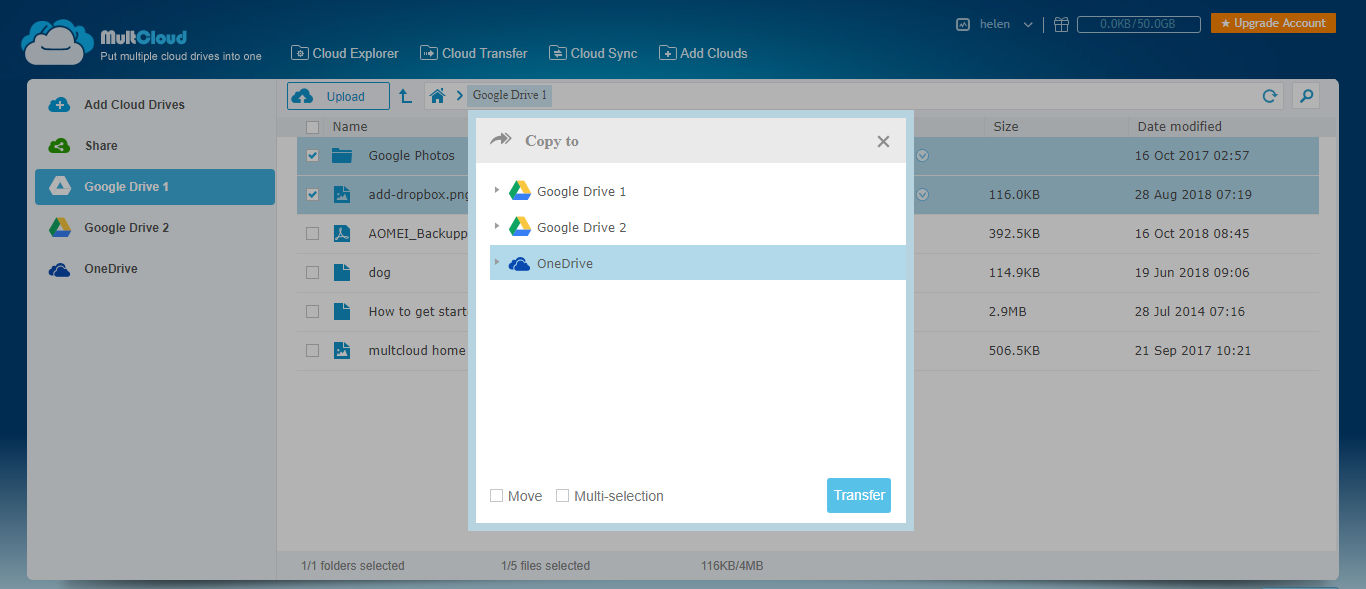This screenshot has width=1366, height=589.
Task: Check the How to get started checkbox
Action: click(x=312, y=312)
